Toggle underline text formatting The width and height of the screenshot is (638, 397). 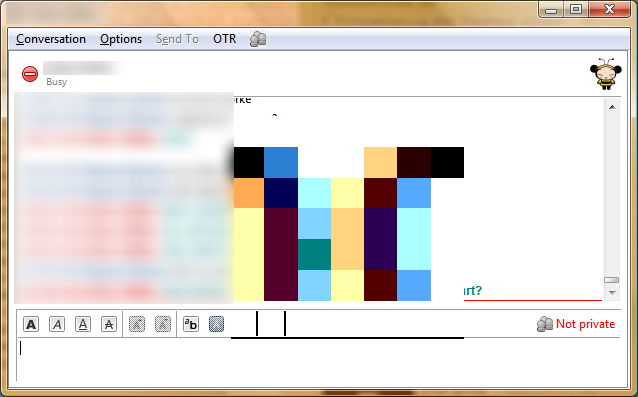[83, 324]
